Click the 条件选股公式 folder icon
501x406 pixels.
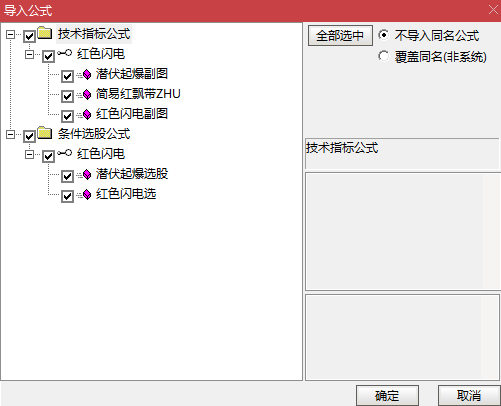tap(45, 133)
